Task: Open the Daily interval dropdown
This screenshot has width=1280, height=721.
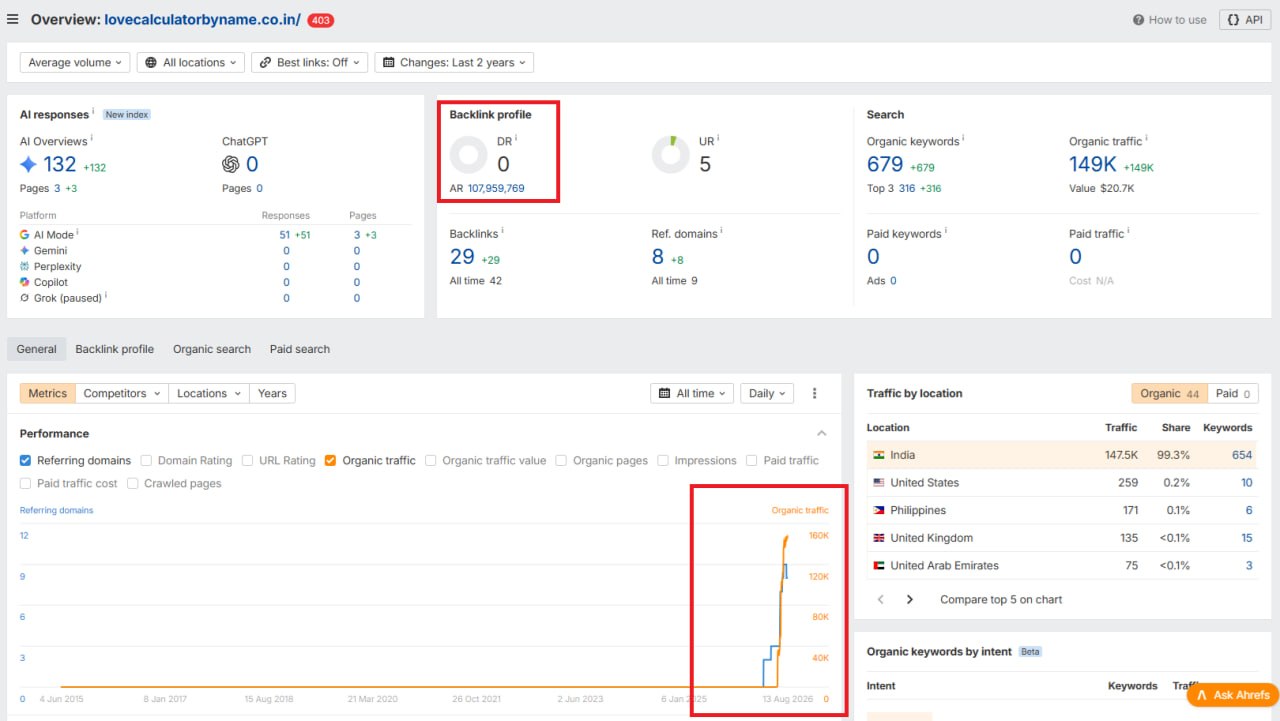Action: coord(768,394)
